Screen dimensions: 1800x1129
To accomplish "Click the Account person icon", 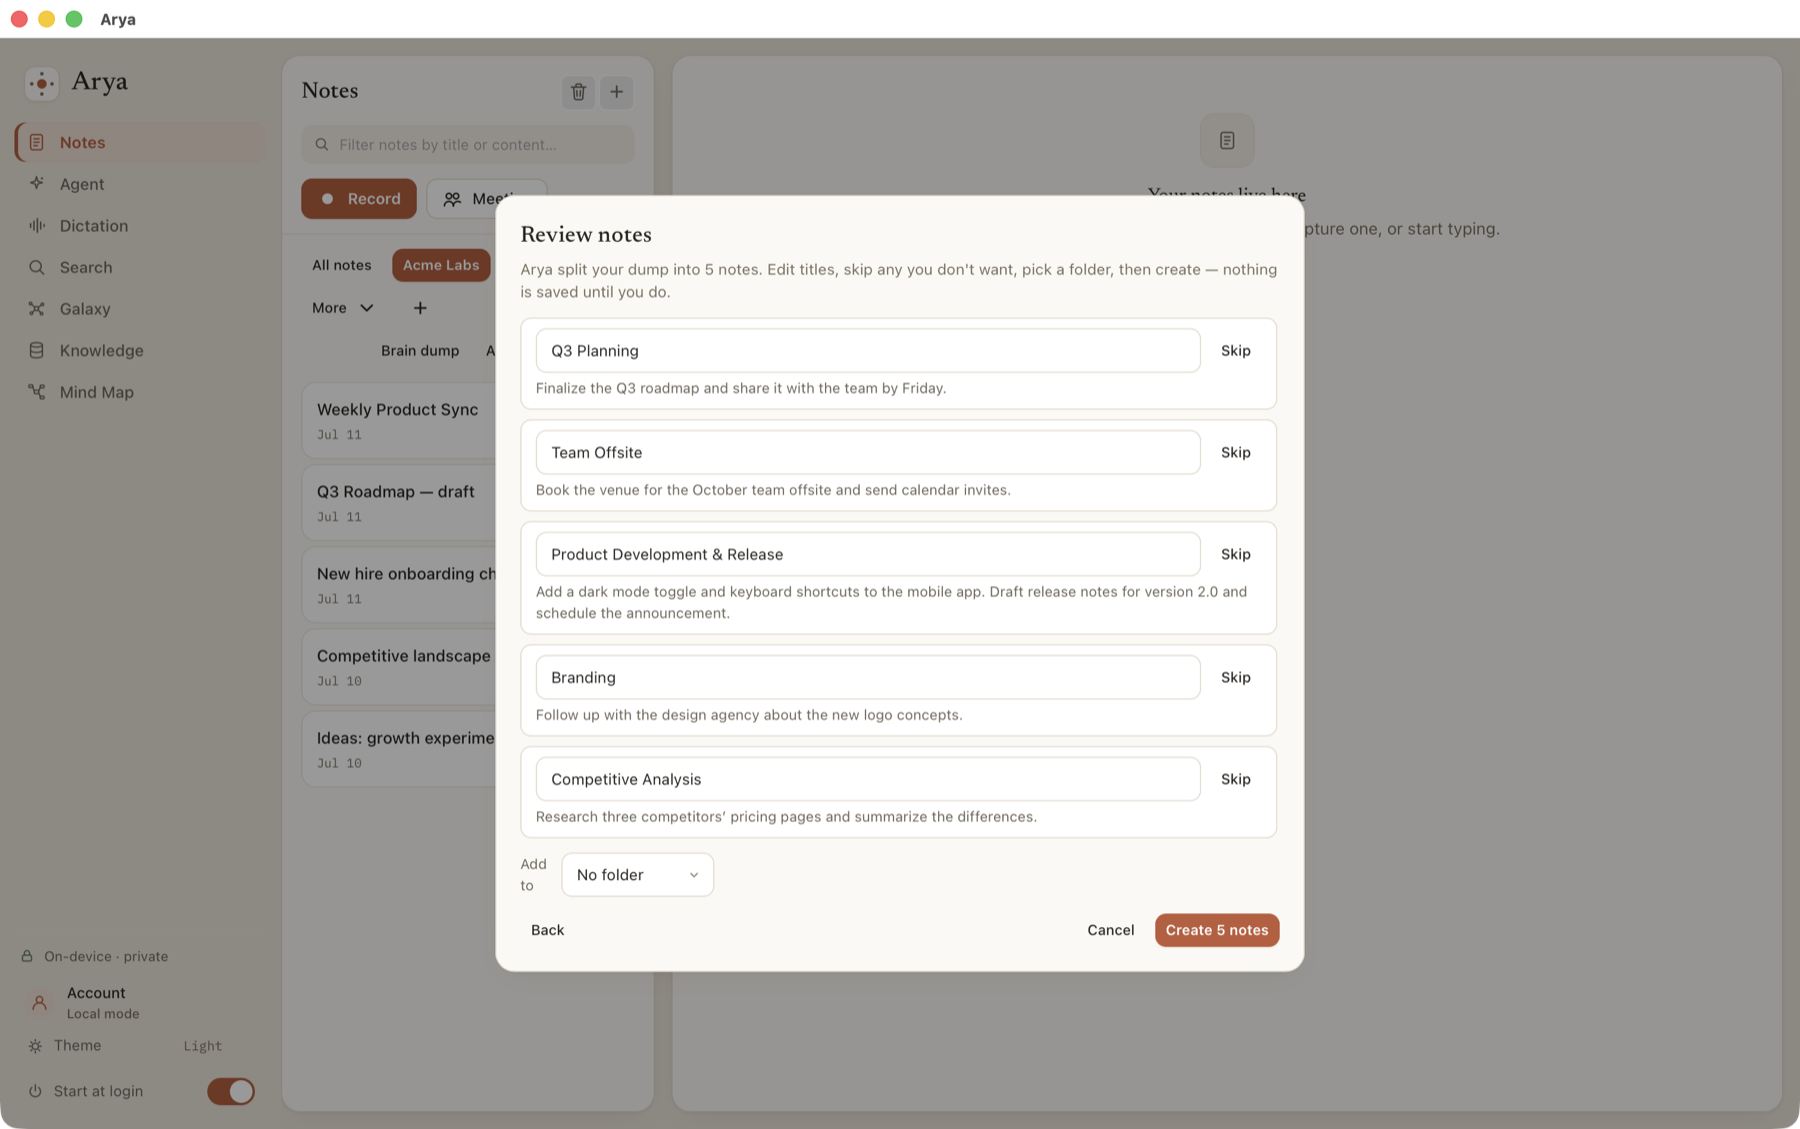I will (39, 1002).
